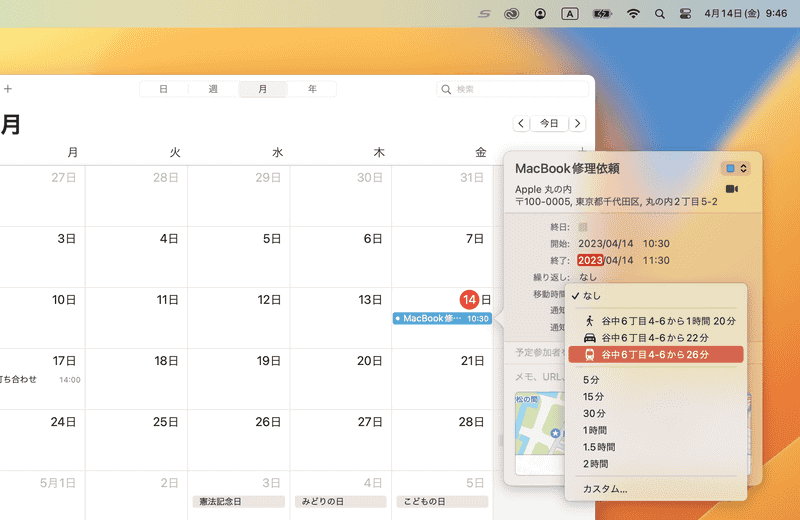Switch to the 日 day view tab
The image size is (800, 520).
[163, 89]
